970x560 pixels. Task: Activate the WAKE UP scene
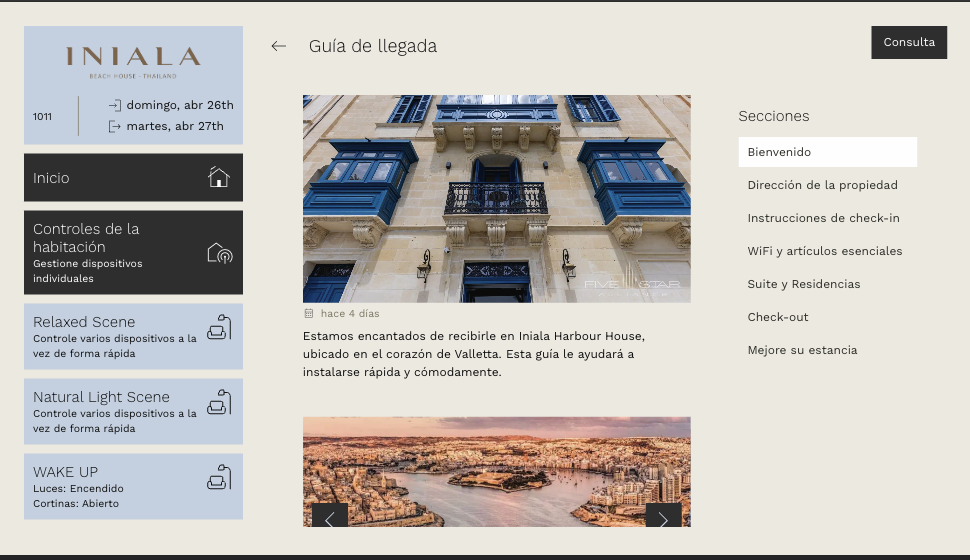(133, 486)
